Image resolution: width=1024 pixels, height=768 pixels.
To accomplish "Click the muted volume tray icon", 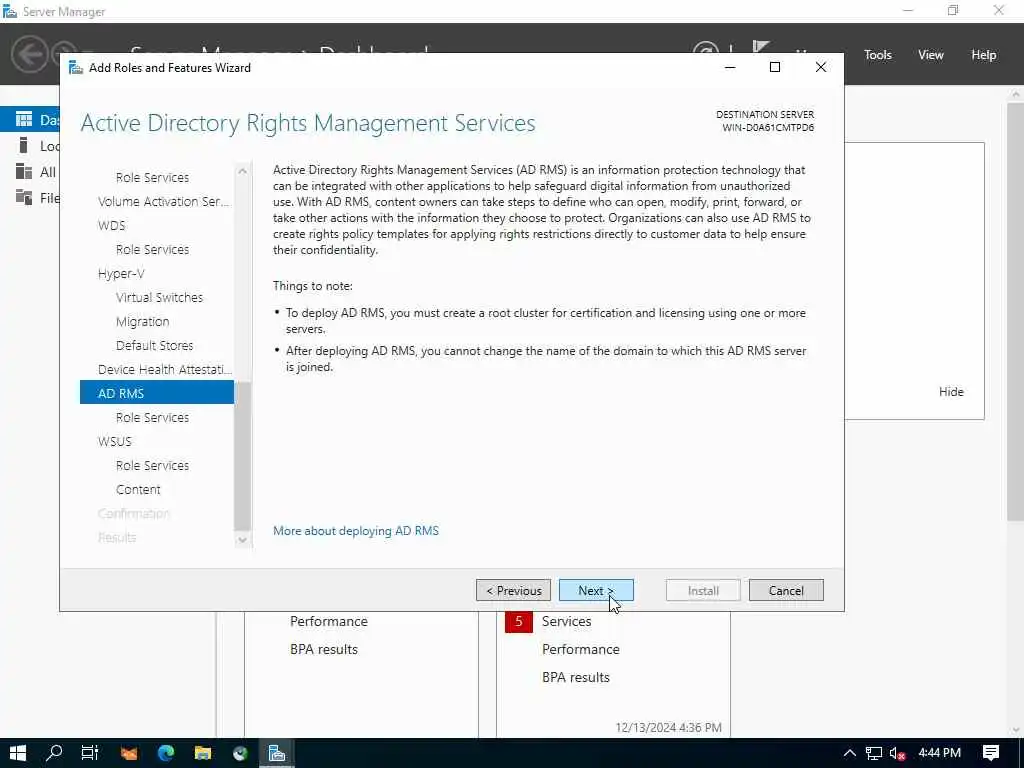I will tap(898, 753).
